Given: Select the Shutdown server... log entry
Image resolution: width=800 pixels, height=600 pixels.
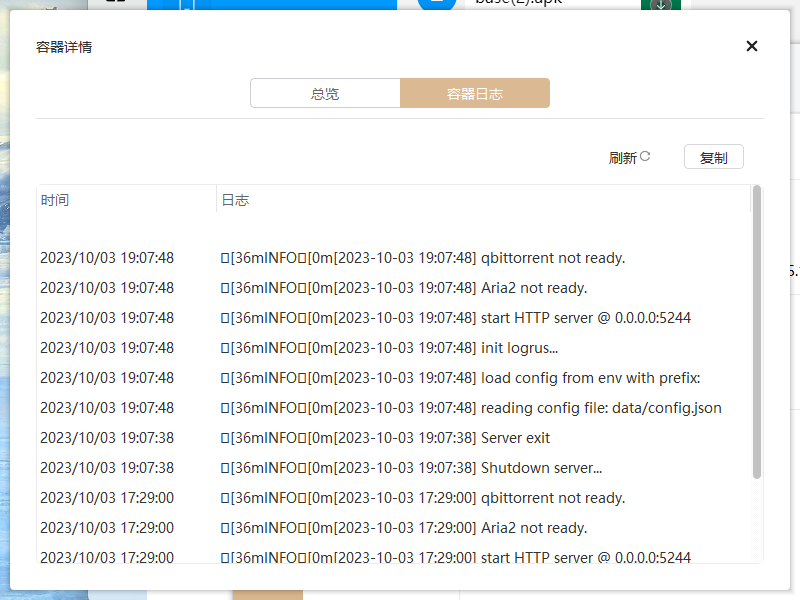Looking at the screenshot, I should [x=393, y=468].
